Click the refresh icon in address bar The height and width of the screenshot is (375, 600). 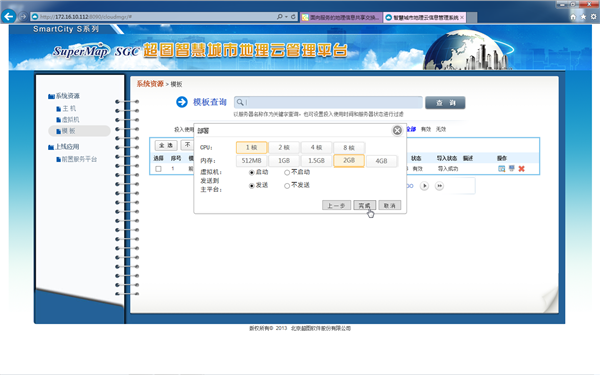[293, 17]
